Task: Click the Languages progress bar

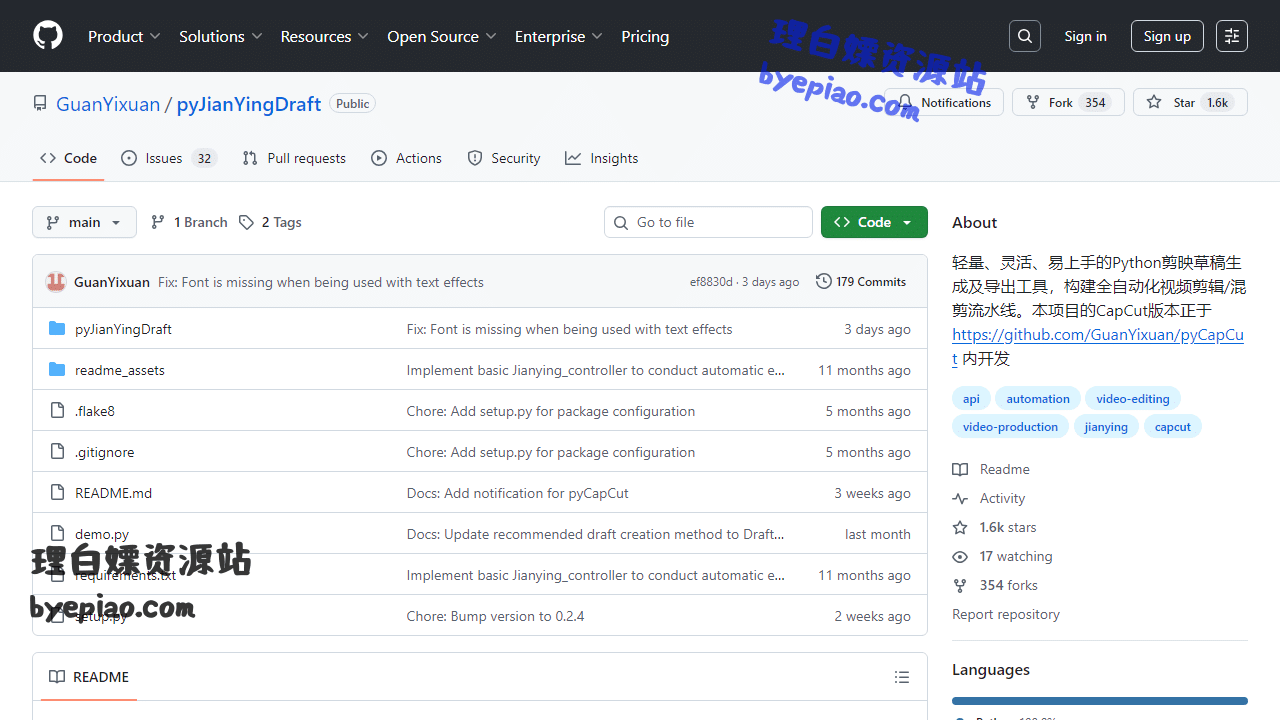Action: [1100, 701]
